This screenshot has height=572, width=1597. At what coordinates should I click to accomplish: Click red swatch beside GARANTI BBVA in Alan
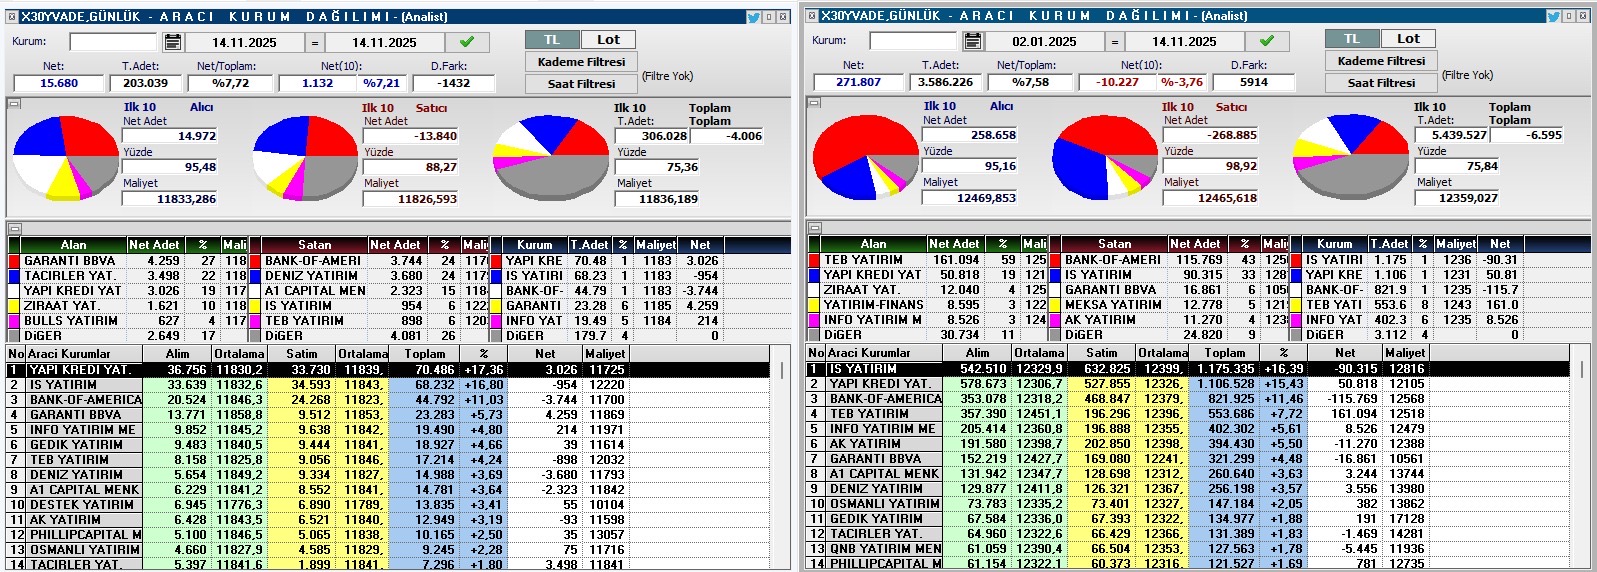14,261
